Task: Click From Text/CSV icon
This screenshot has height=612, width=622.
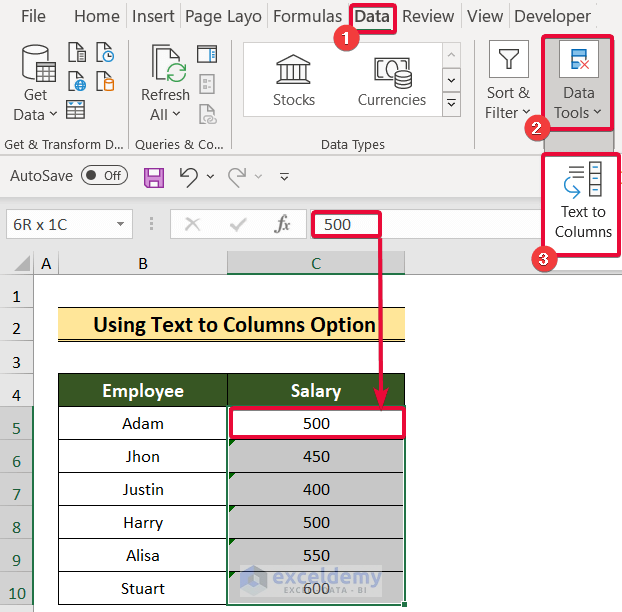Action: [76, 54]
